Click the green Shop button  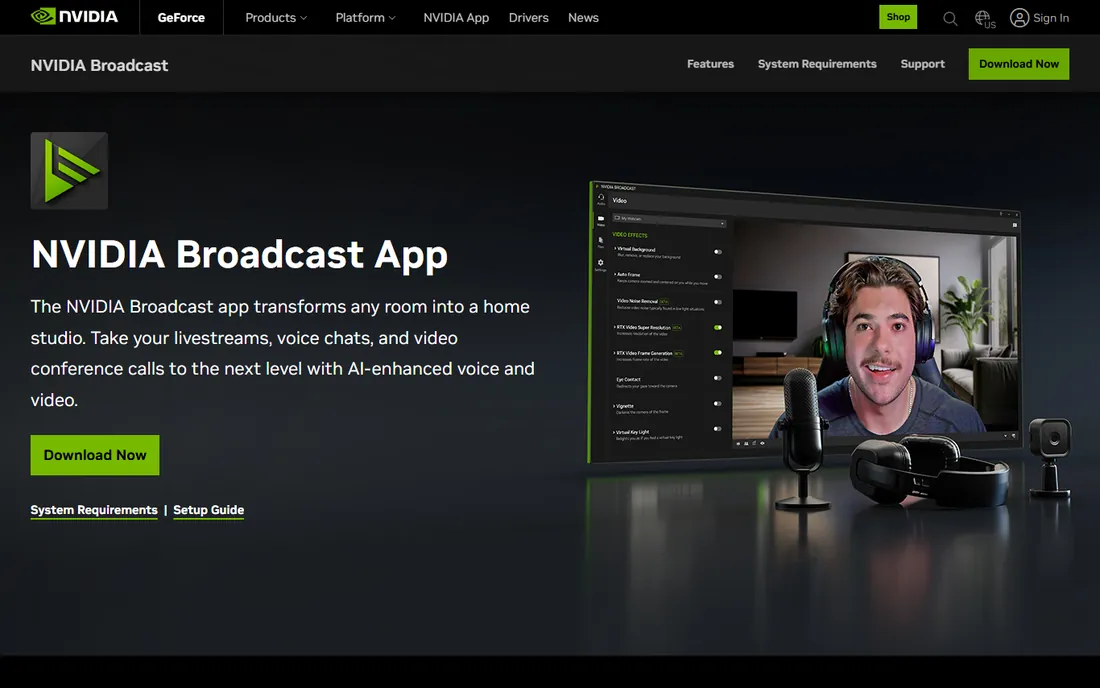(x=898, y=17)
